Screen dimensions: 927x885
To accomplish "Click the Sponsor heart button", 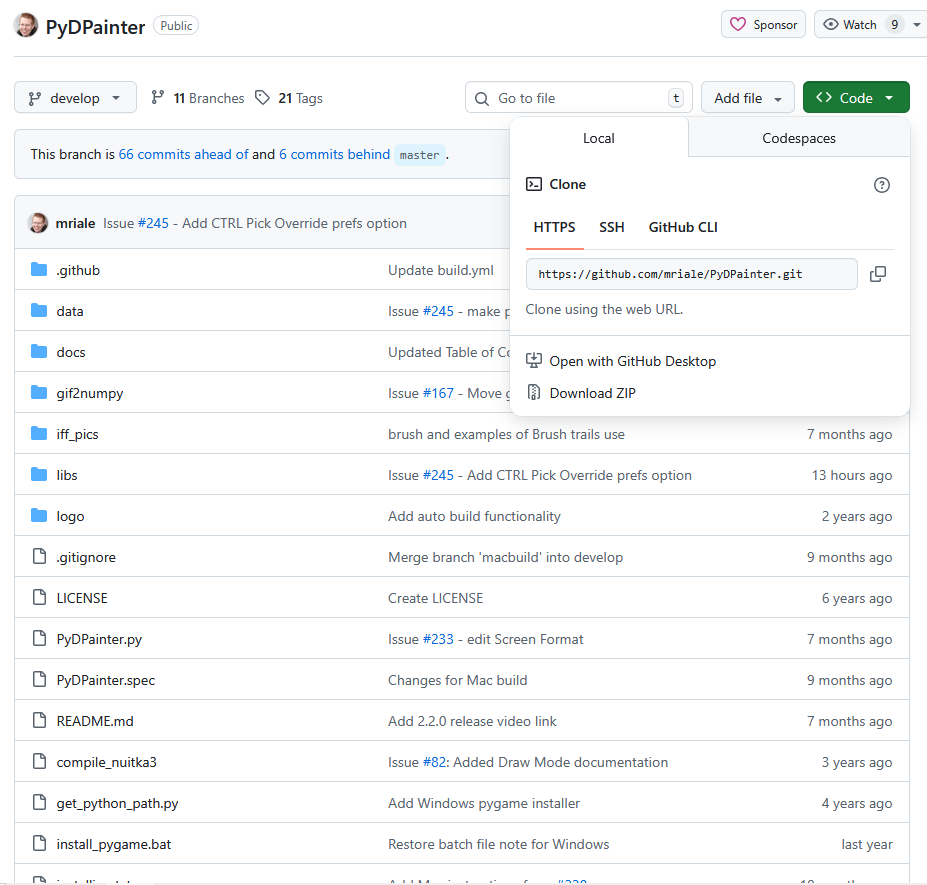I will pos(763,25).
